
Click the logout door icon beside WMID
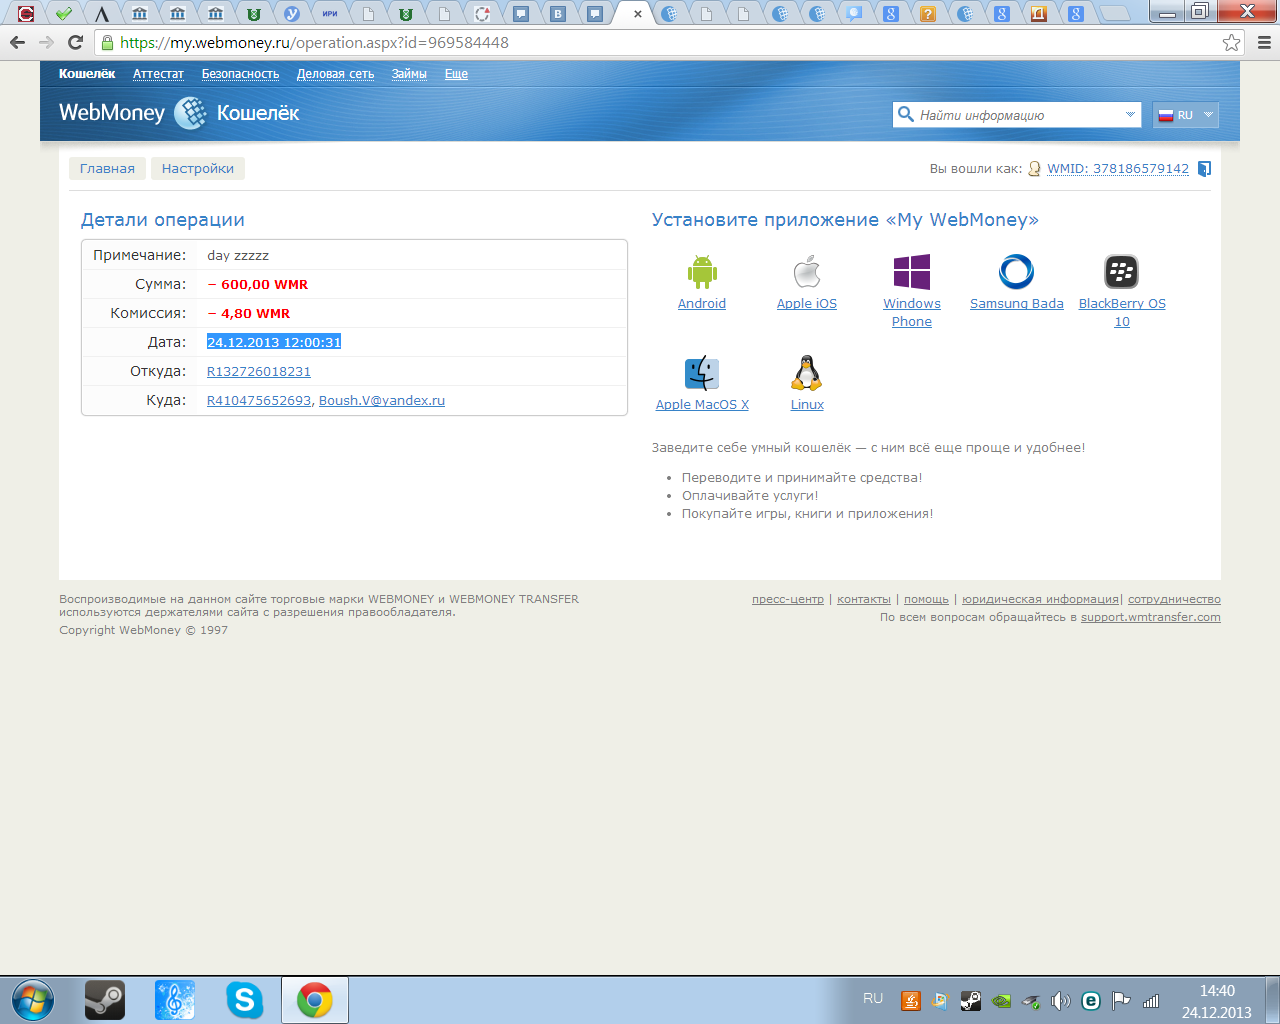(x=1204, y=169)
